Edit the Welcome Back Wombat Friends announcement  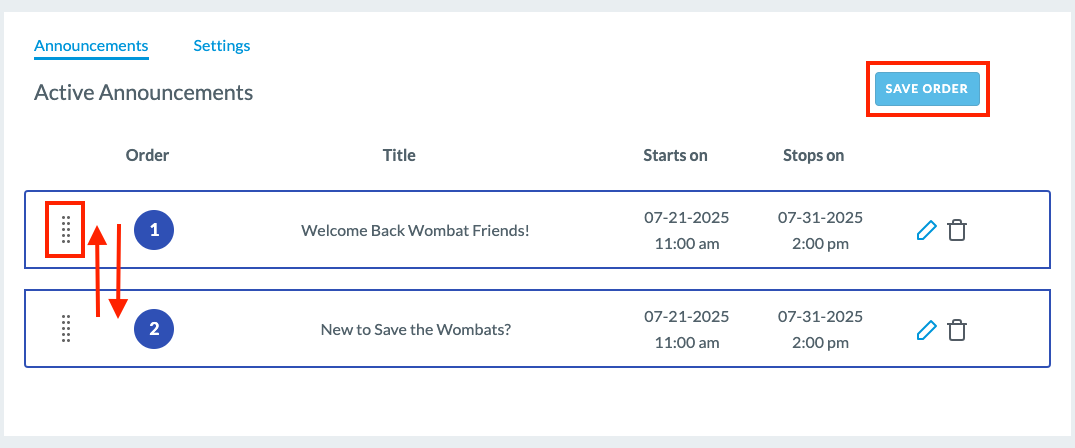[x=926, y=231]
